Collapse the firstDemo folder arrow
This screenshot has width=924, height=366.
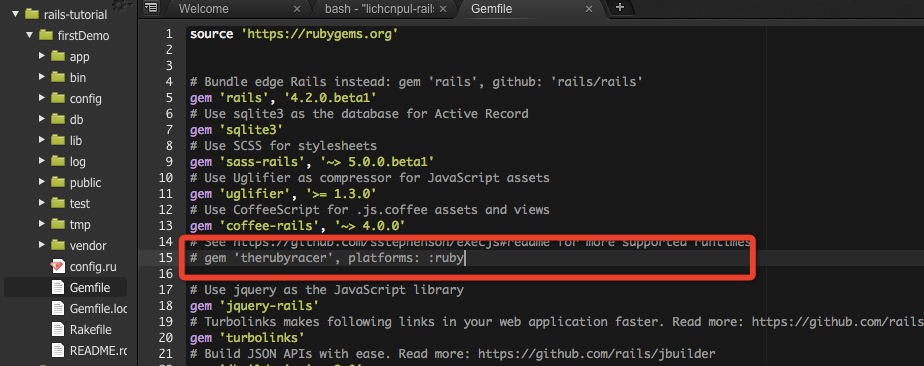pos(29,35)
